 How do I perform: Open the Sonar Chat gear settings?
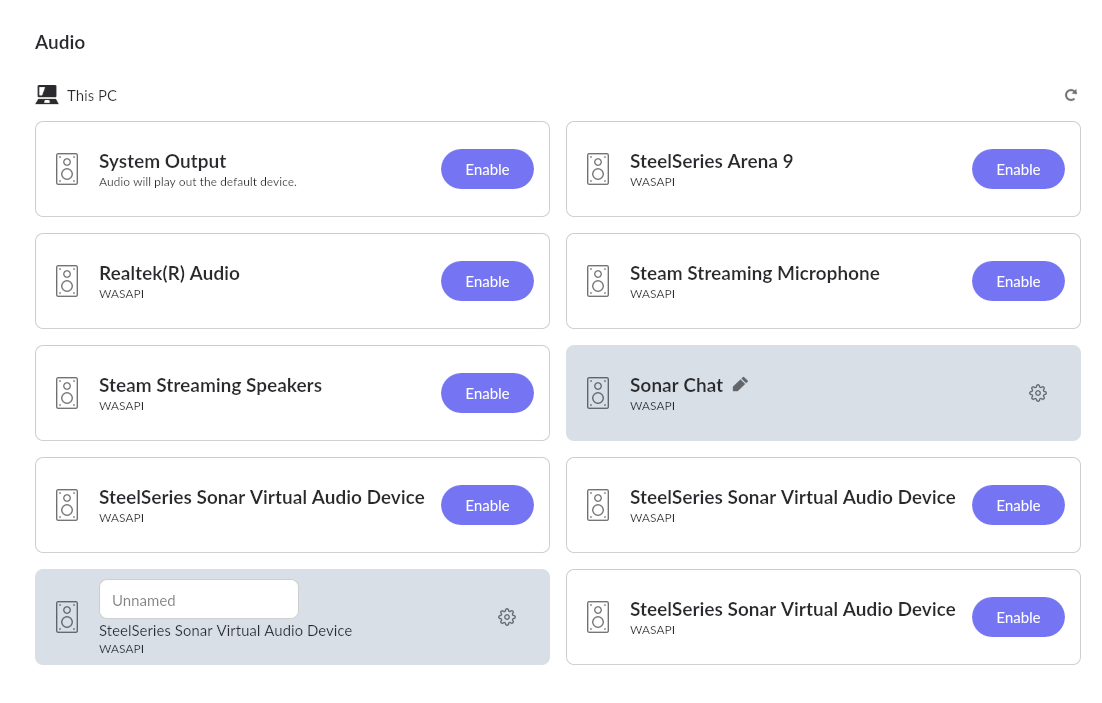[1037, 393]
